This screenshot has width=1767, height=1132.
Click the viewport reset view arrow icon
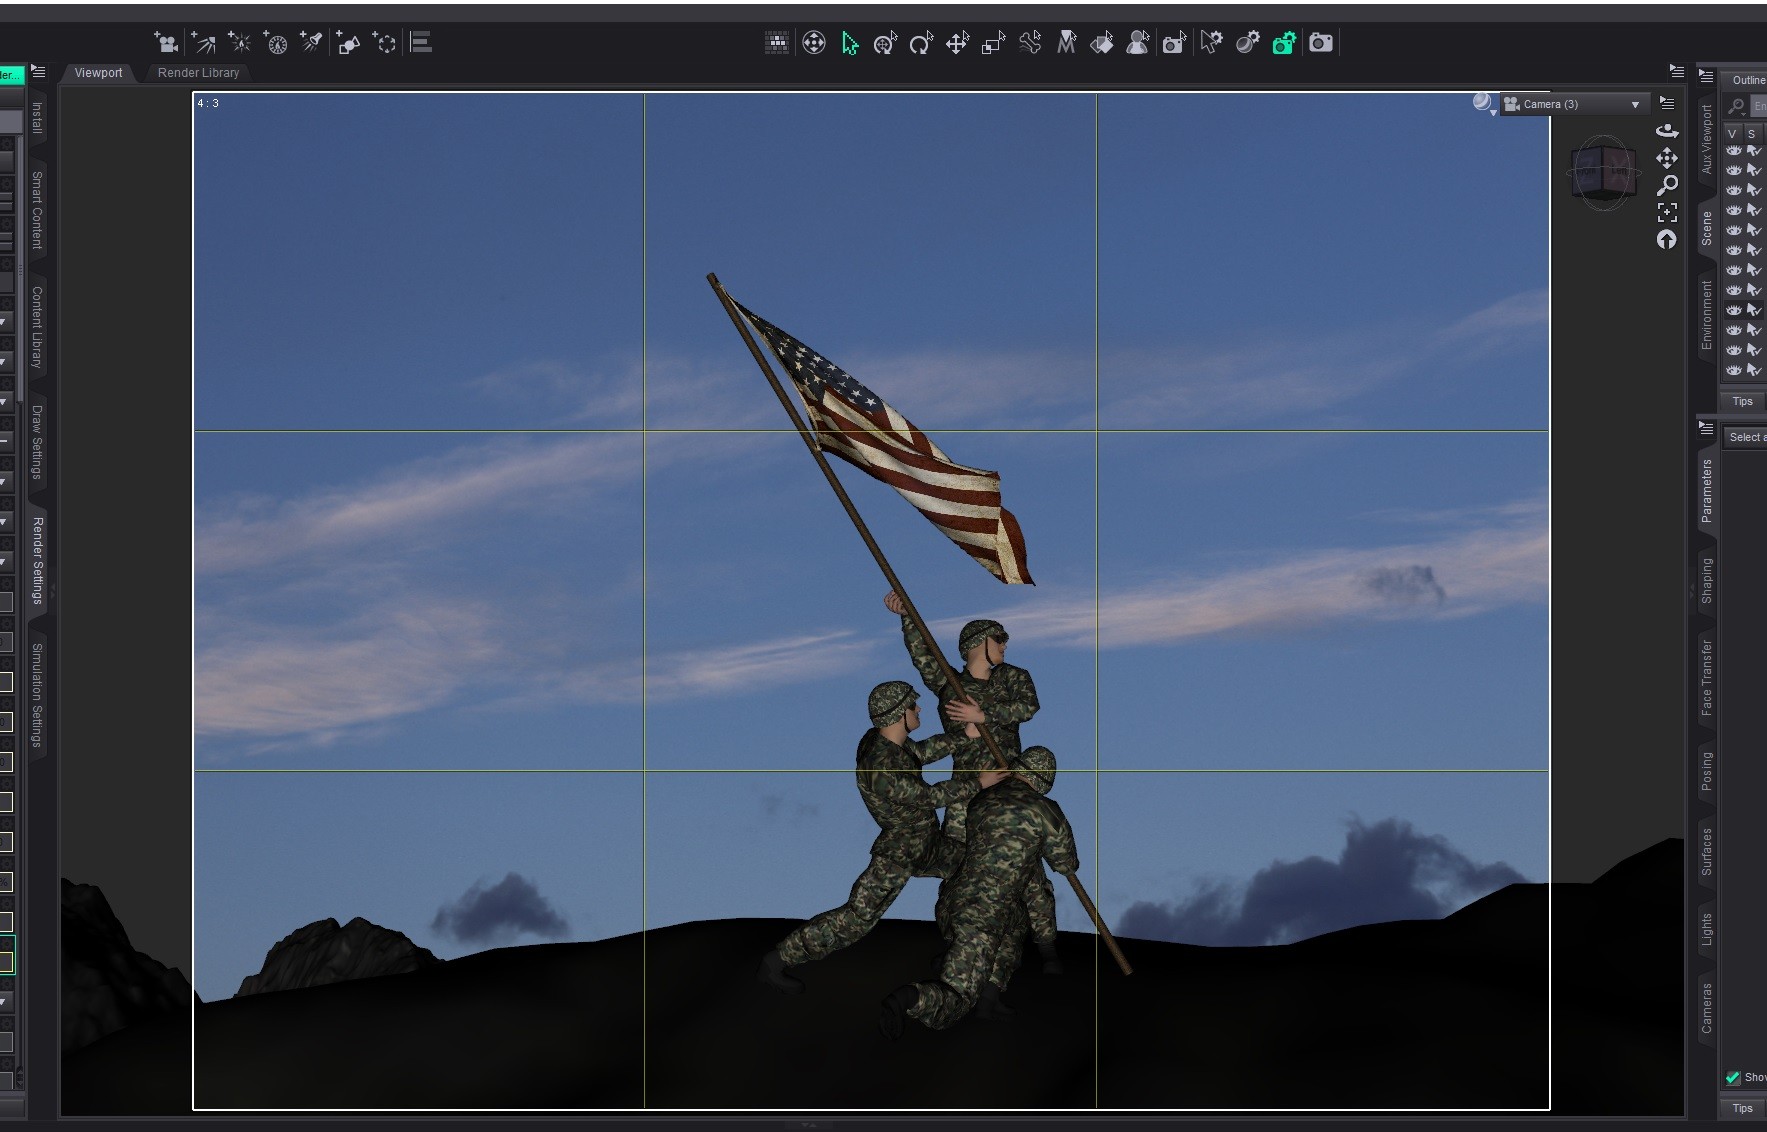[x=1667, y=239]
